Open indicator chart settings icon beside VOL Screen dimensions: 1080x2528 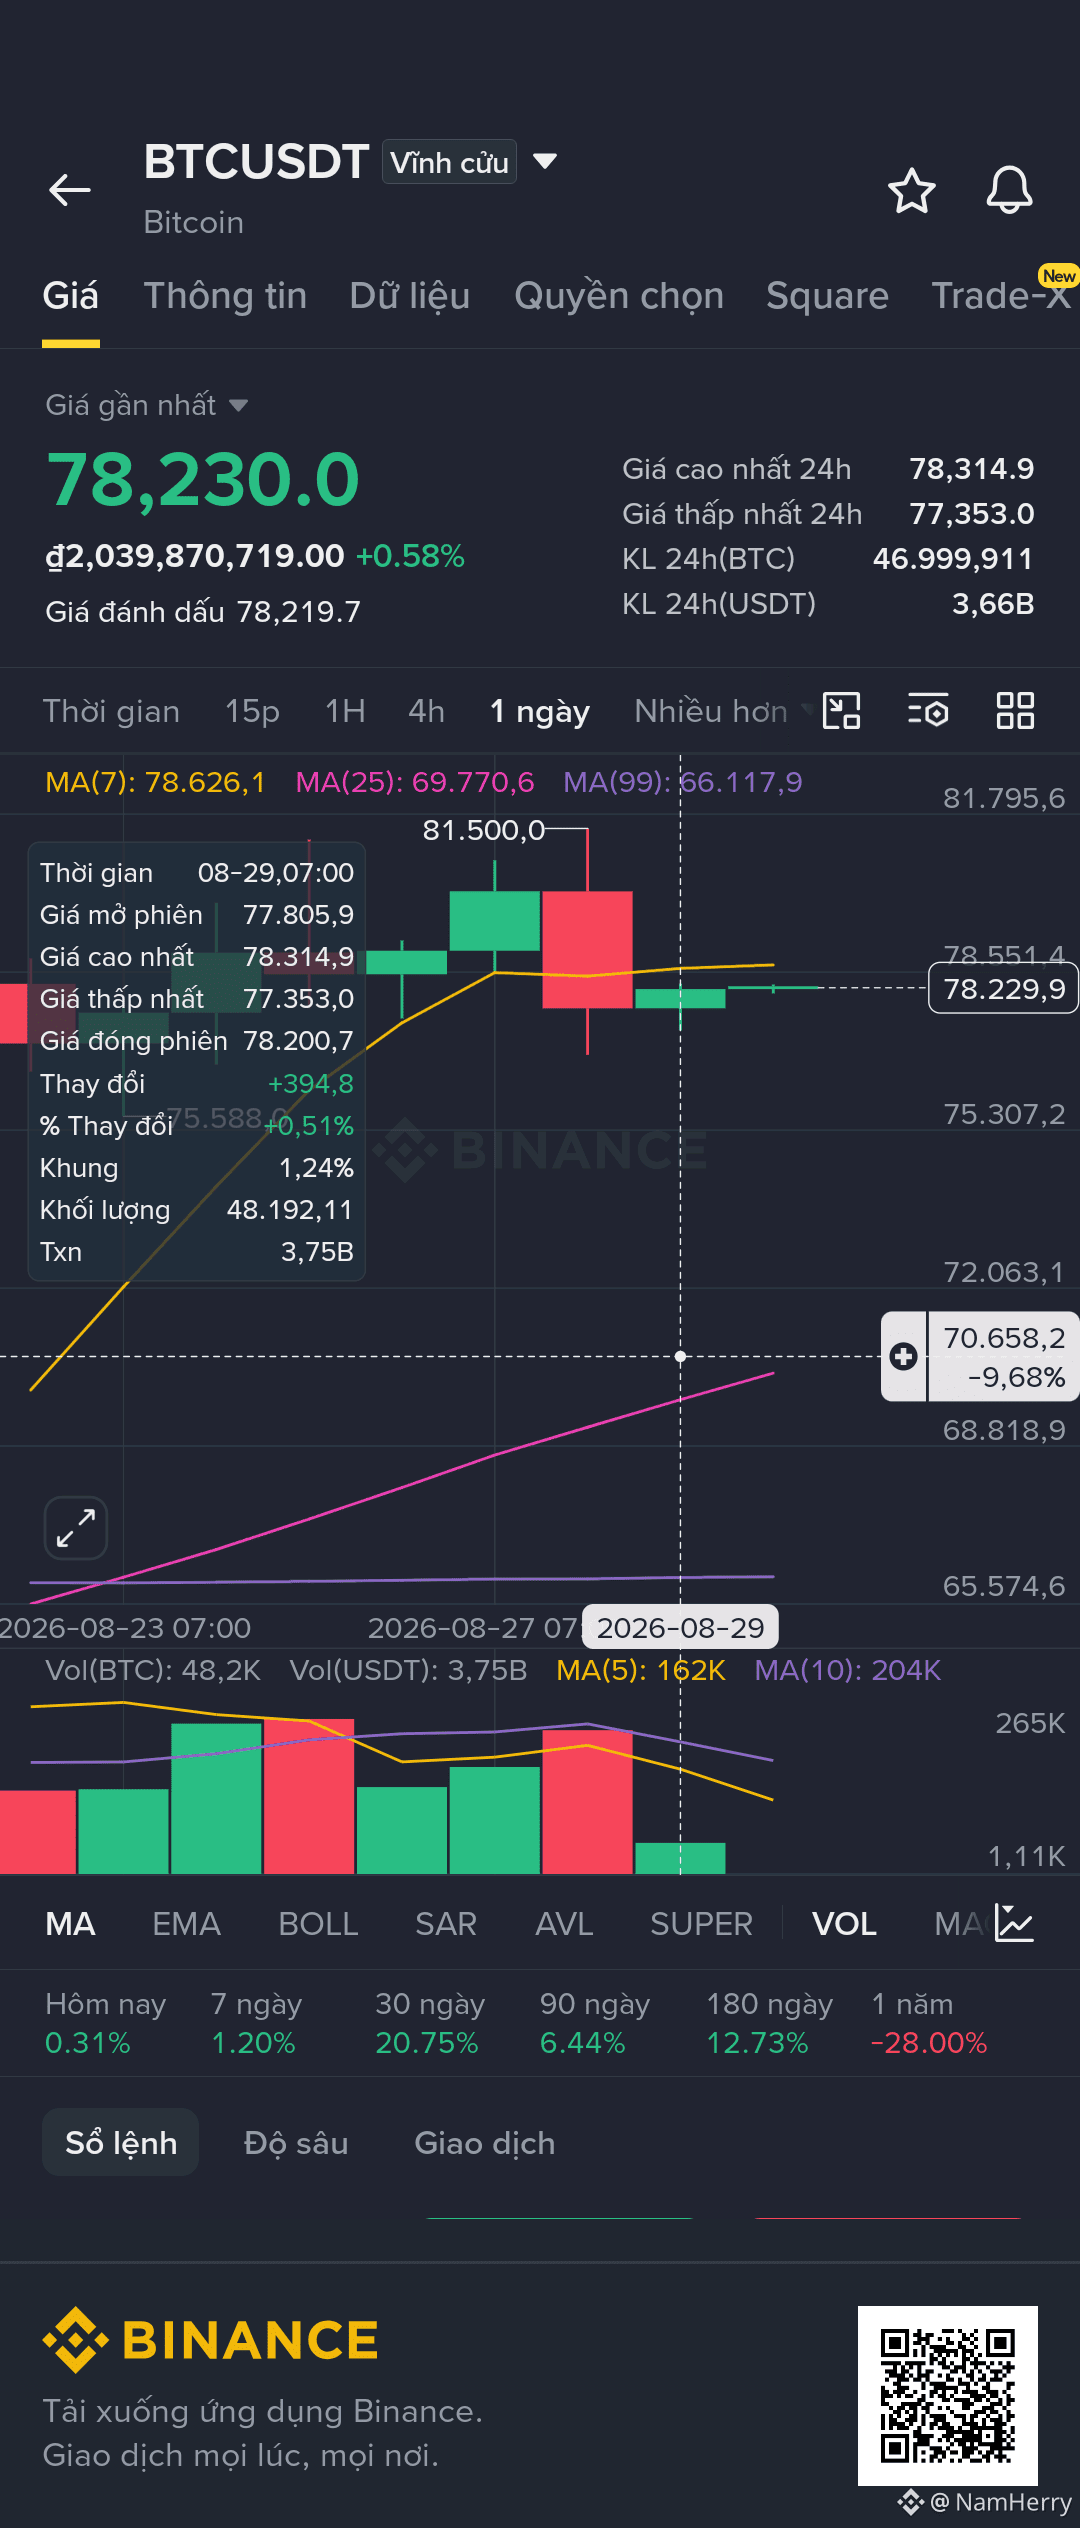[1014, 1923]
